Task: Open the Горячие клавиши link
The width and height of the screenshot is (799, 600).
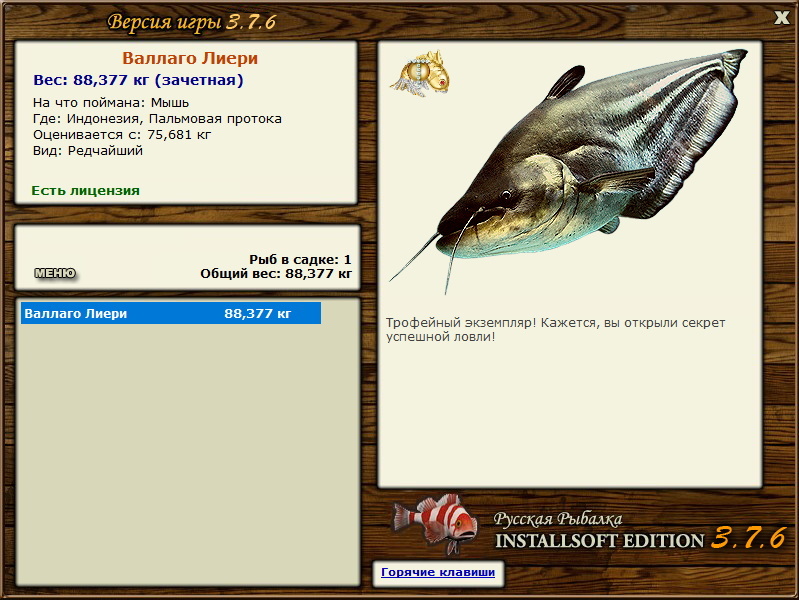Action: click(438, 572)
